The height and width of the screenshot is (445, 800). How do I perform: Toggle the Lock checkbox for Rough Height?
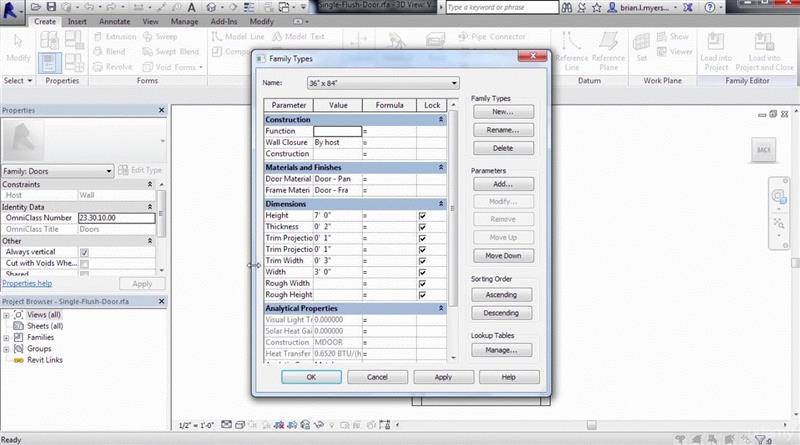[422, 295]
